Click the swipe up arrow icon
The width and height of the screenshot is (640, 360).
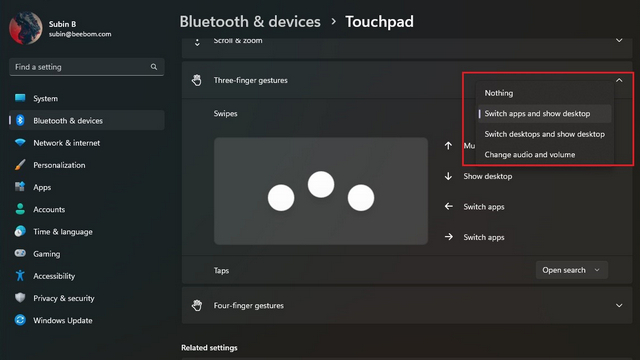tap(448, 146)
